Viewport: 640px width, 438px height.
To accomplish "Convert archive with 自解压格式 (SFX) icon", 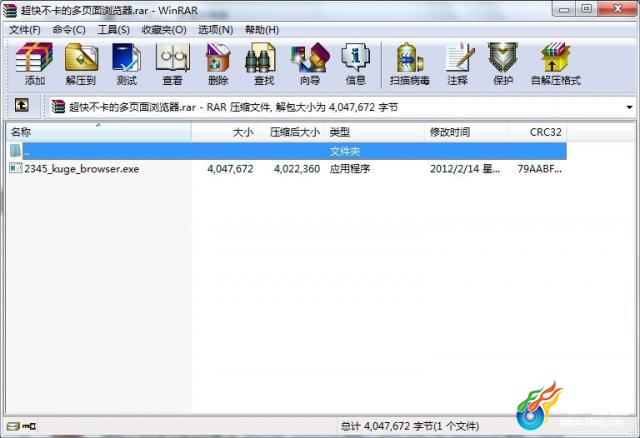I will pyautogui.click(x=556, y=64).
